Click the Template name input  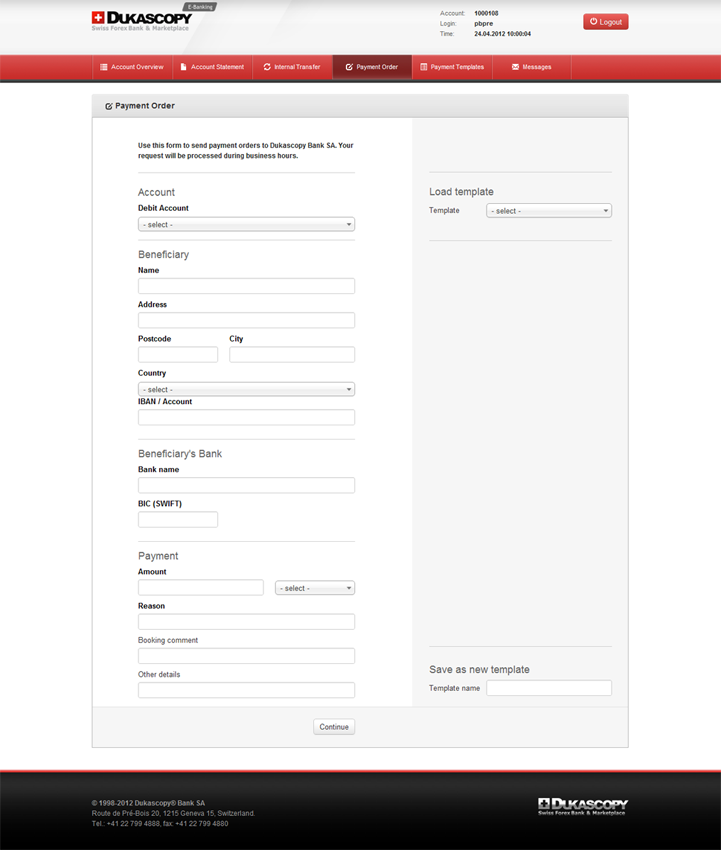pos(549,688)
